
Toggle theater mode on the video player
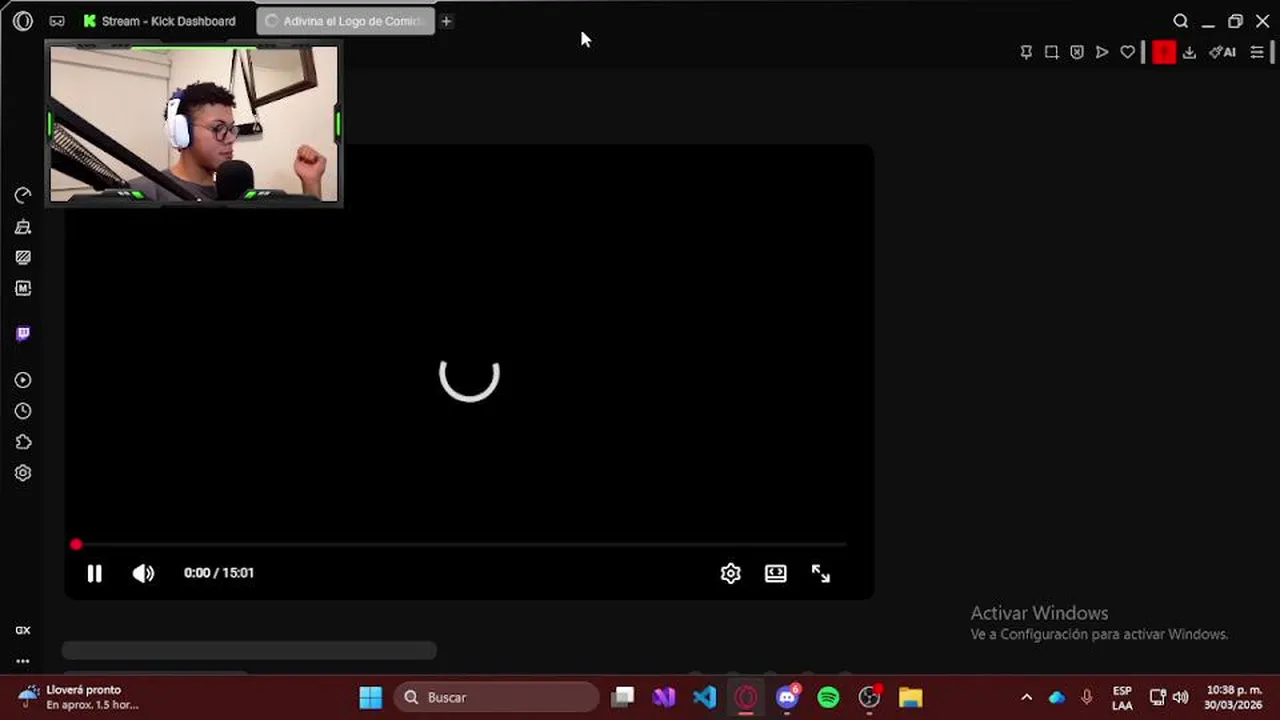pos(776,573)
